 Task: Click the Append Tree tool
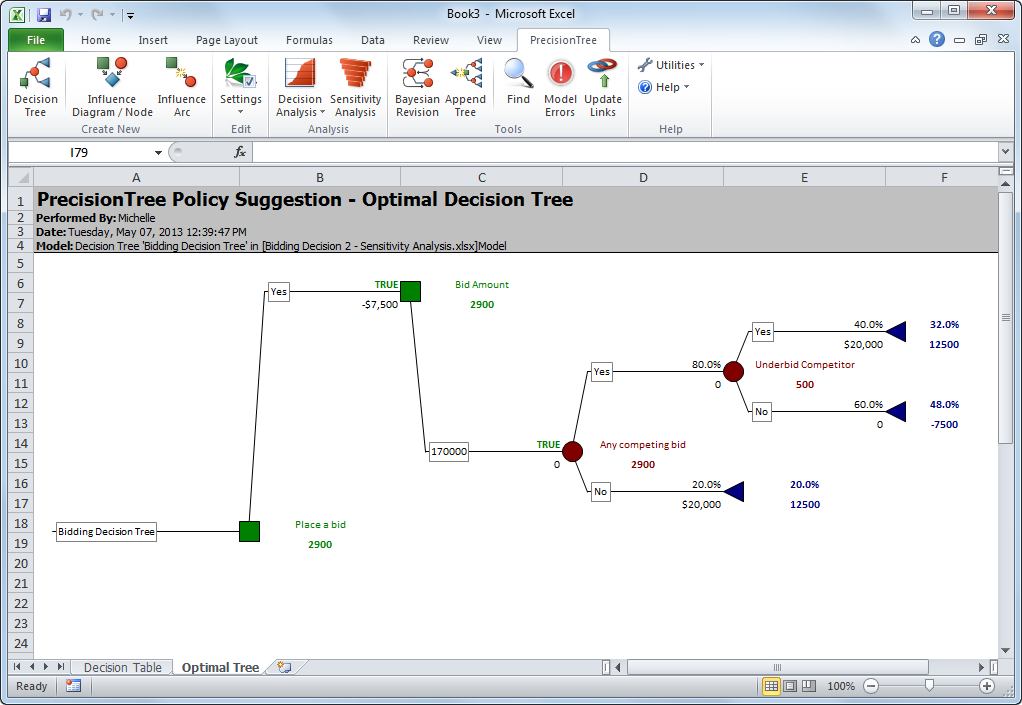[465, 87]
